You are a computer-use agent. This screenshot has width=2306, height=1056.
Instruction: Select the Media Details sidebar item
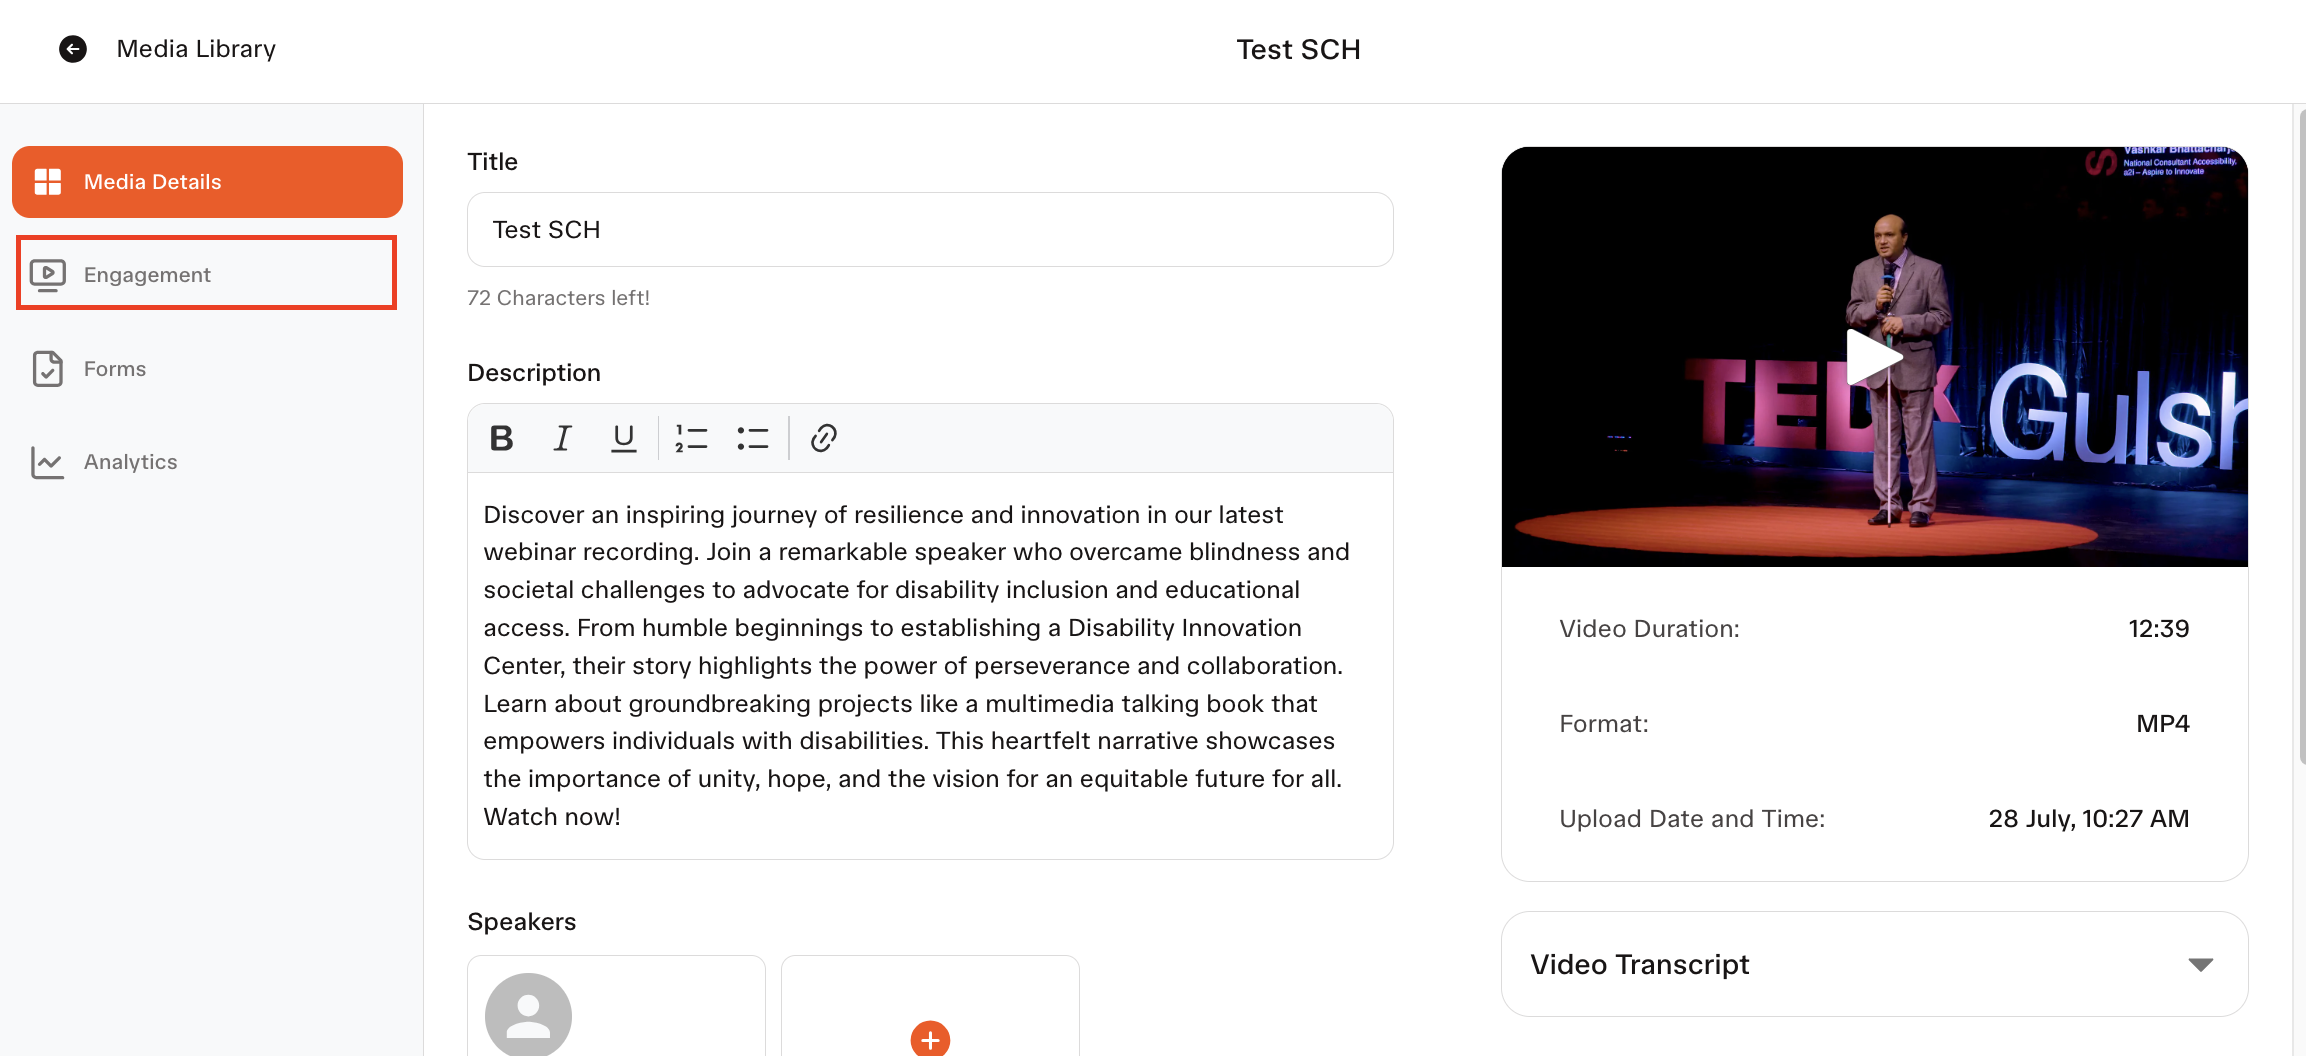(x=207, y=182)
